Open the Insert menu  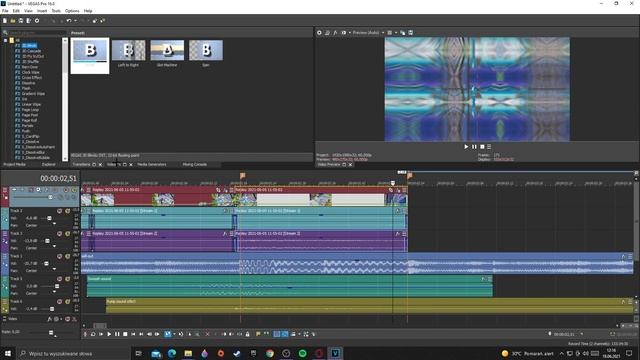tap(42, 11)
